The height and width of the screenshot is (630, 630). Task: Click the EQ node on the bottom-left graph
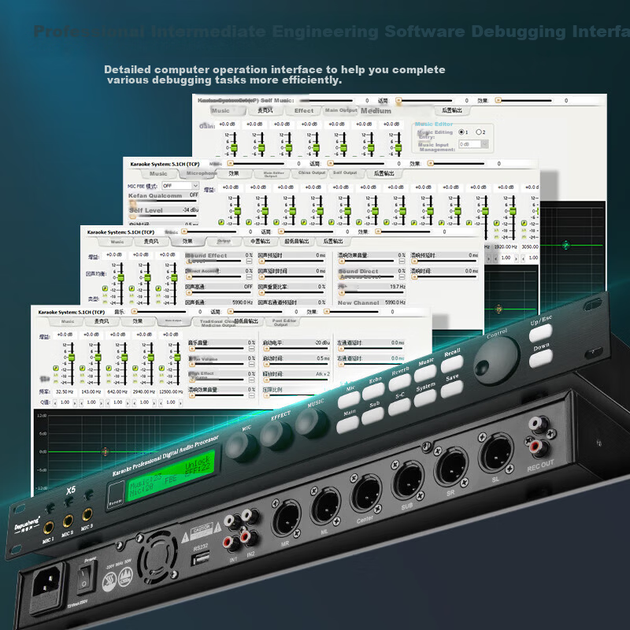point(105,452)
